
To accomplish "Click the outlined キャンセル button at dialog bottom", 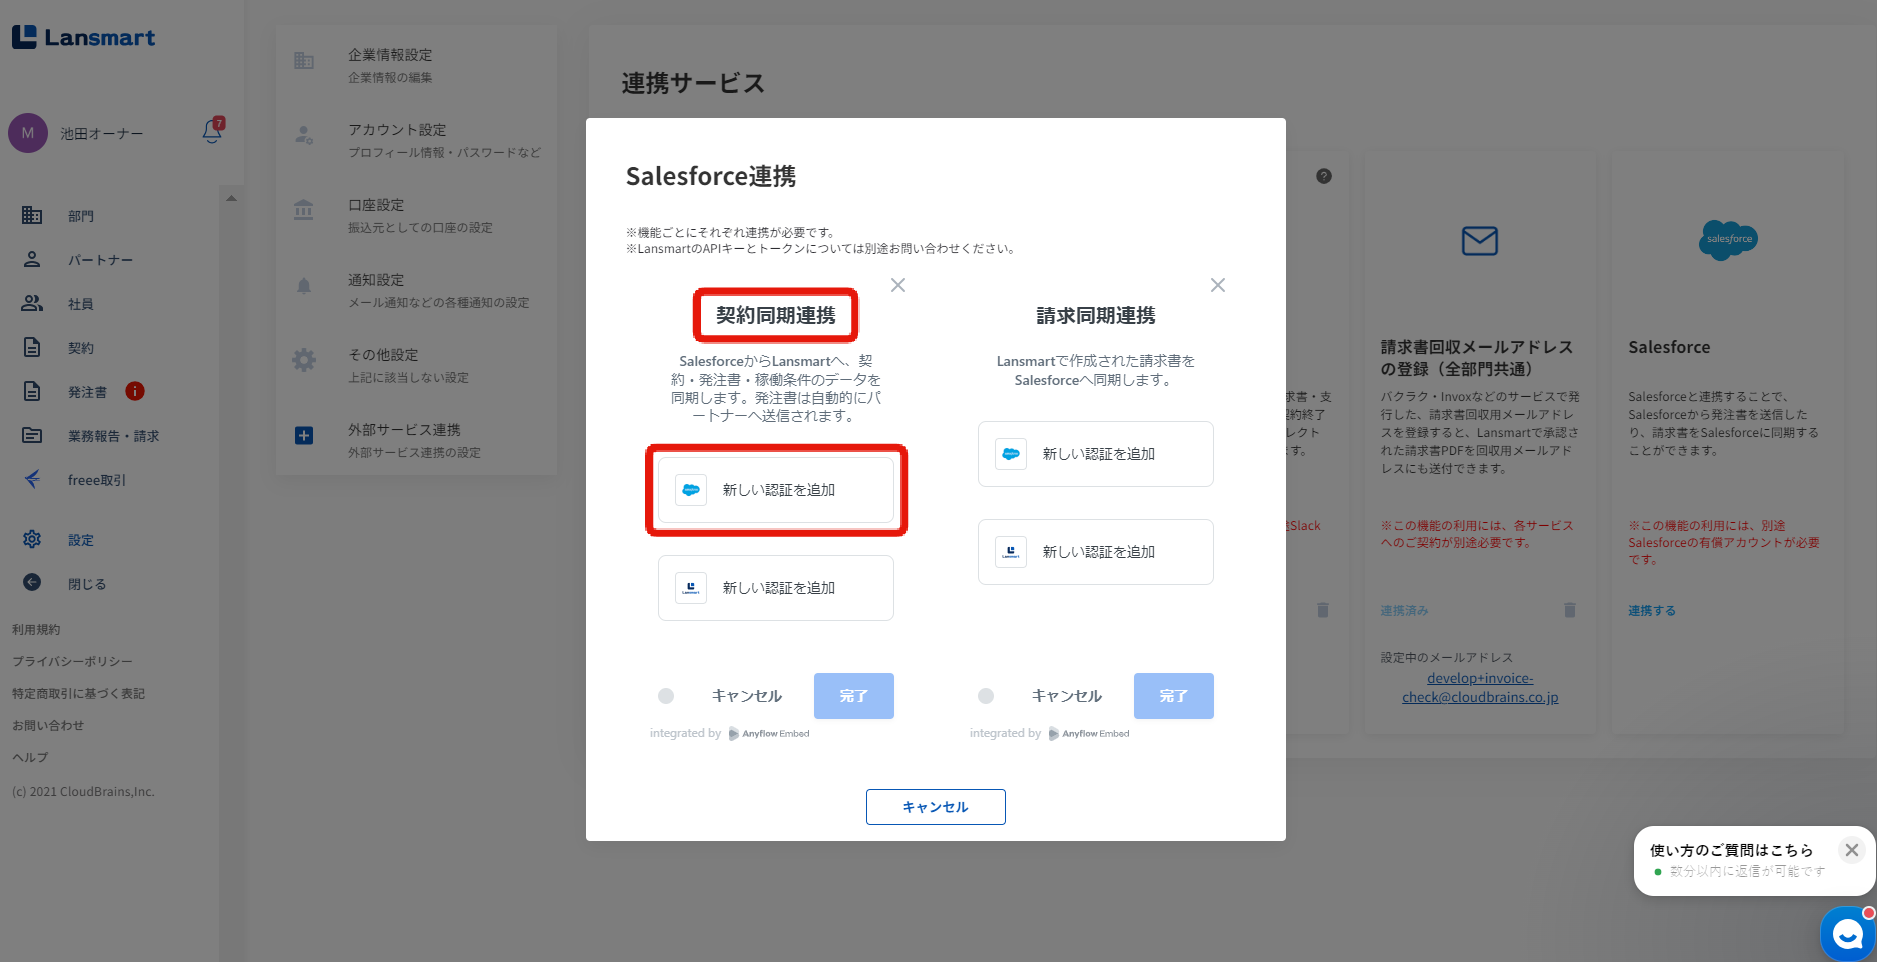I will (936, 807).
